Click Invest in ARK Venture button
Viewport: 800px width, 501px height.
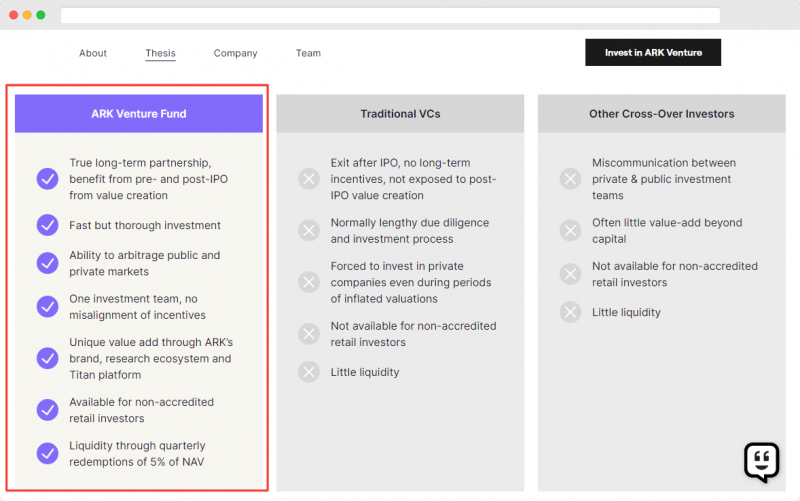pyautogui.click(x=653, y=53)
